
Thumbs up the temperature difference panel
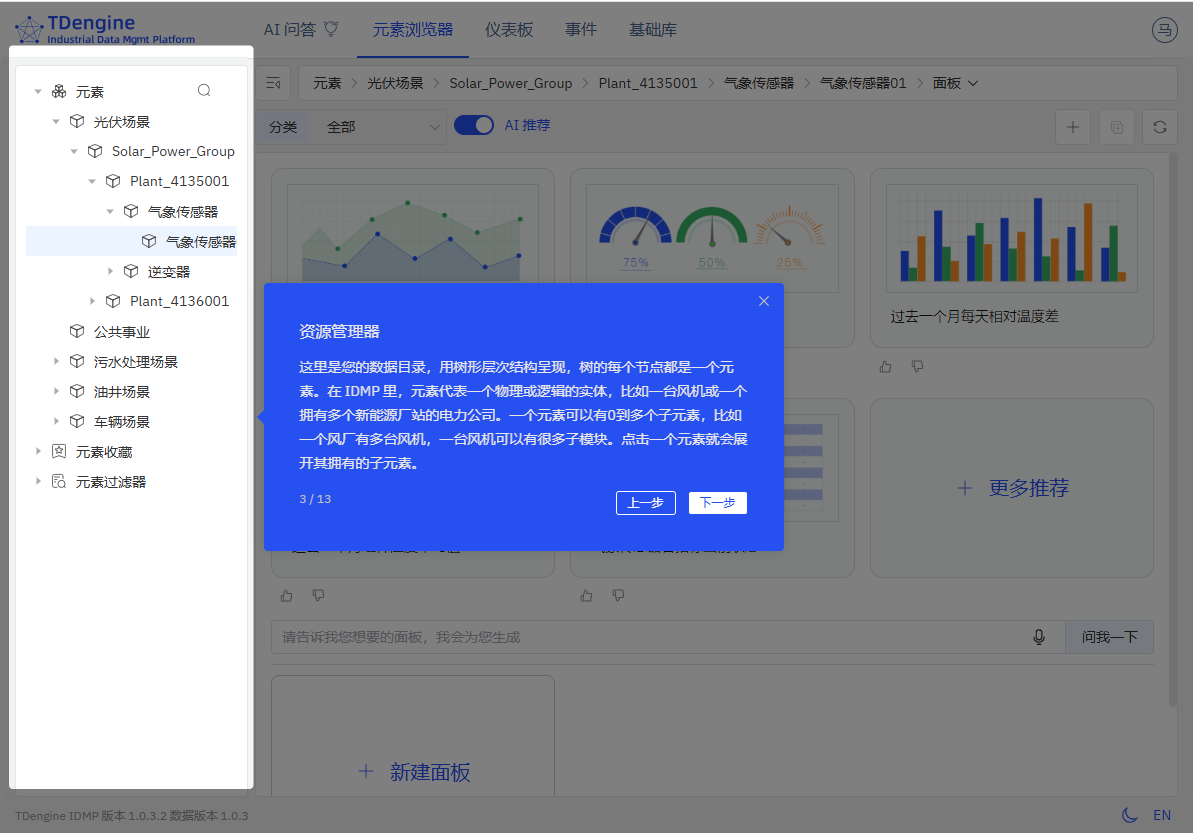pyautogui.click(x=885, y=367)
